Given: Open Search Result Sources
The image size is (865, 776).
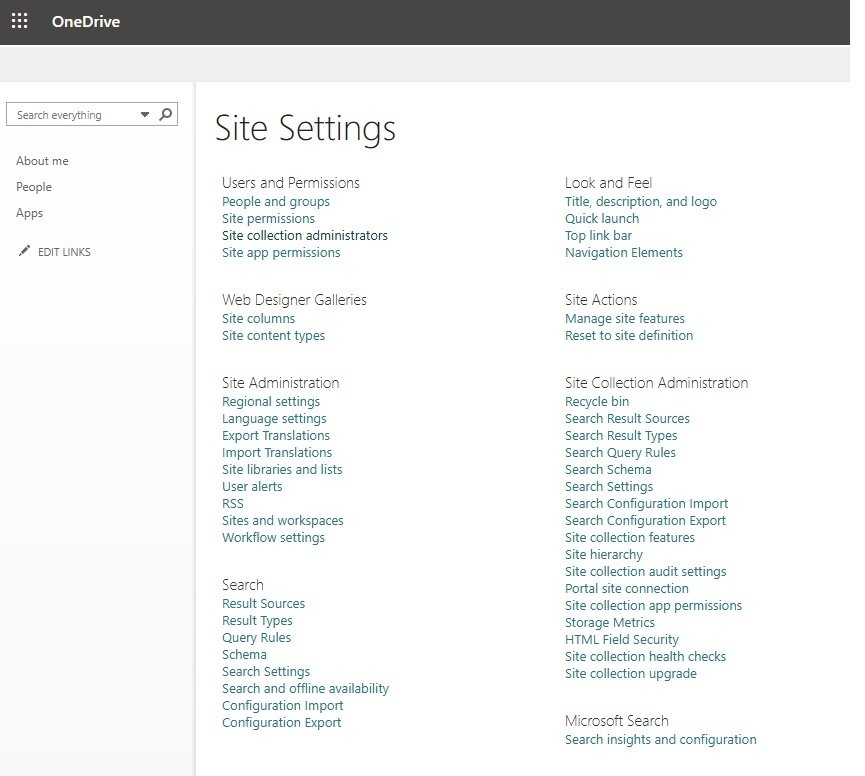Looking at the screenshot, I should click(627, 419).
